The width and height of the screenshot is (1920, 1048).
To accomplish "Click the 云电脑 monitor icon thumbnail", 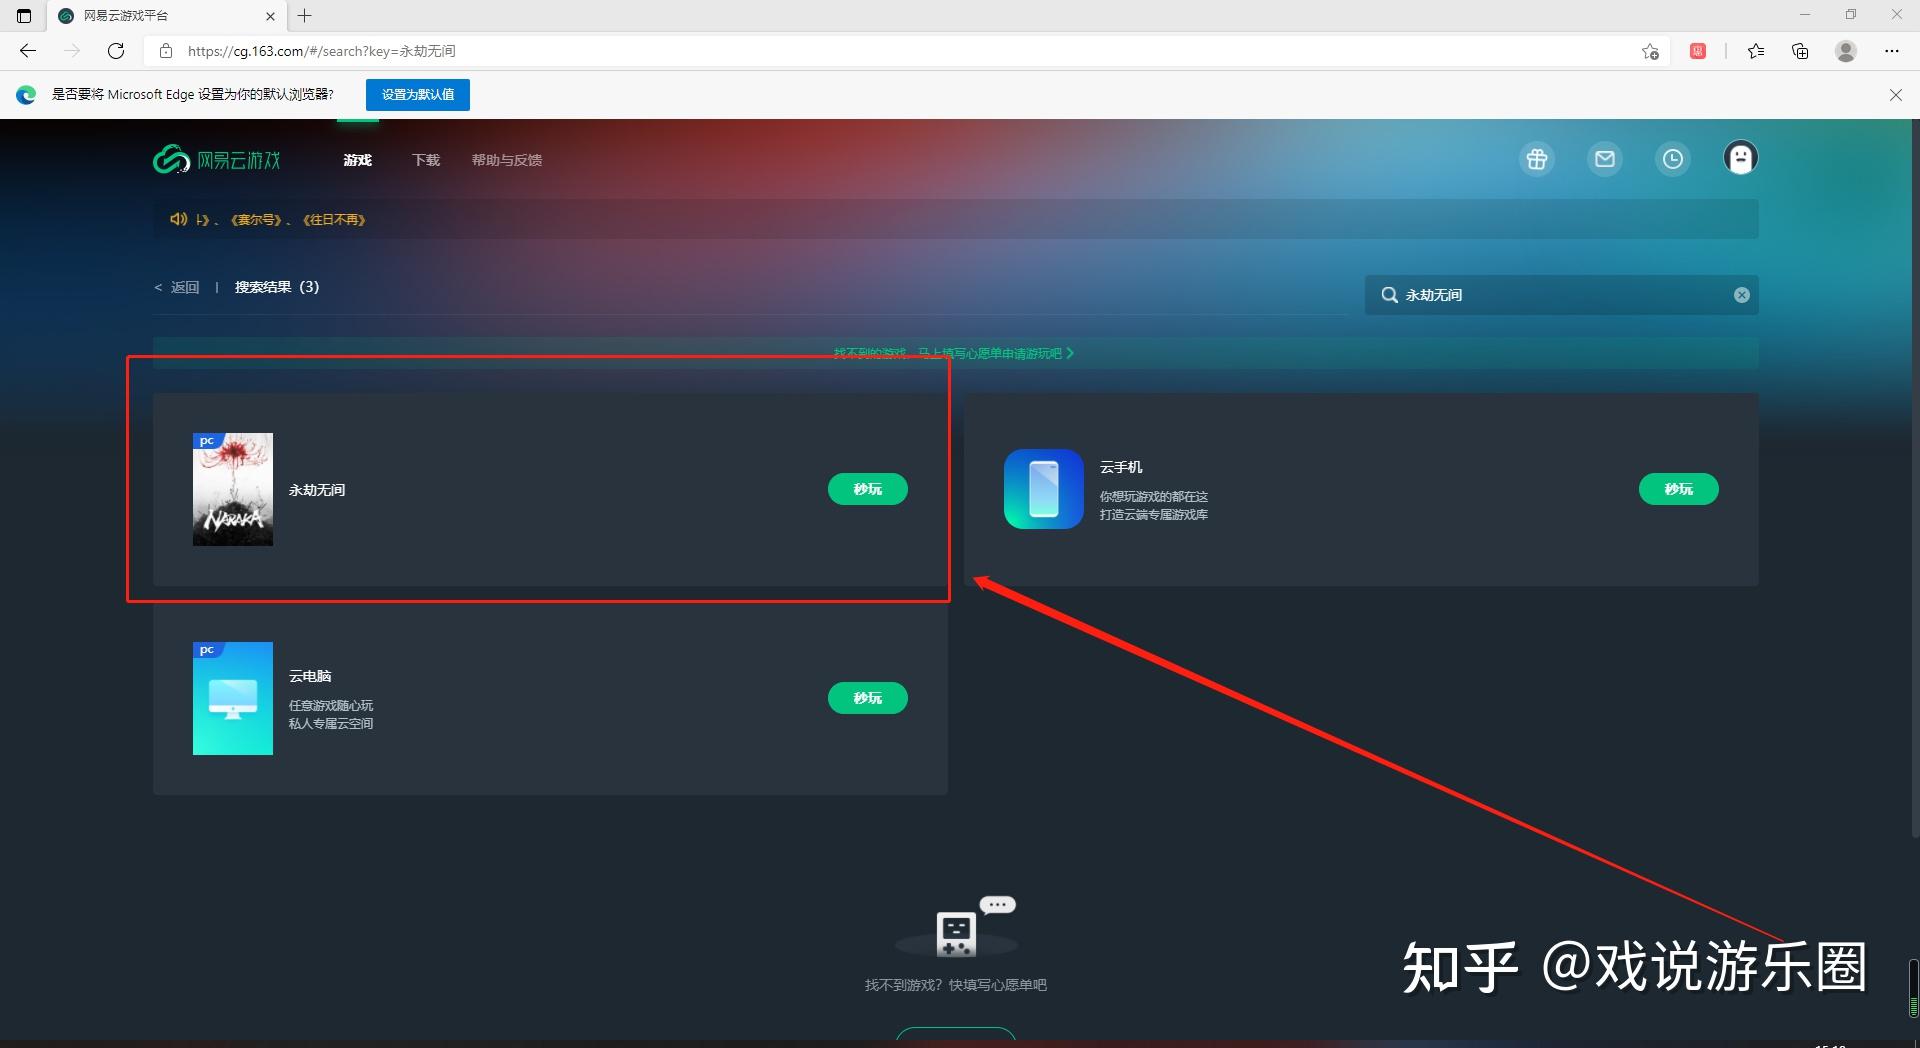I will [233, 698].
